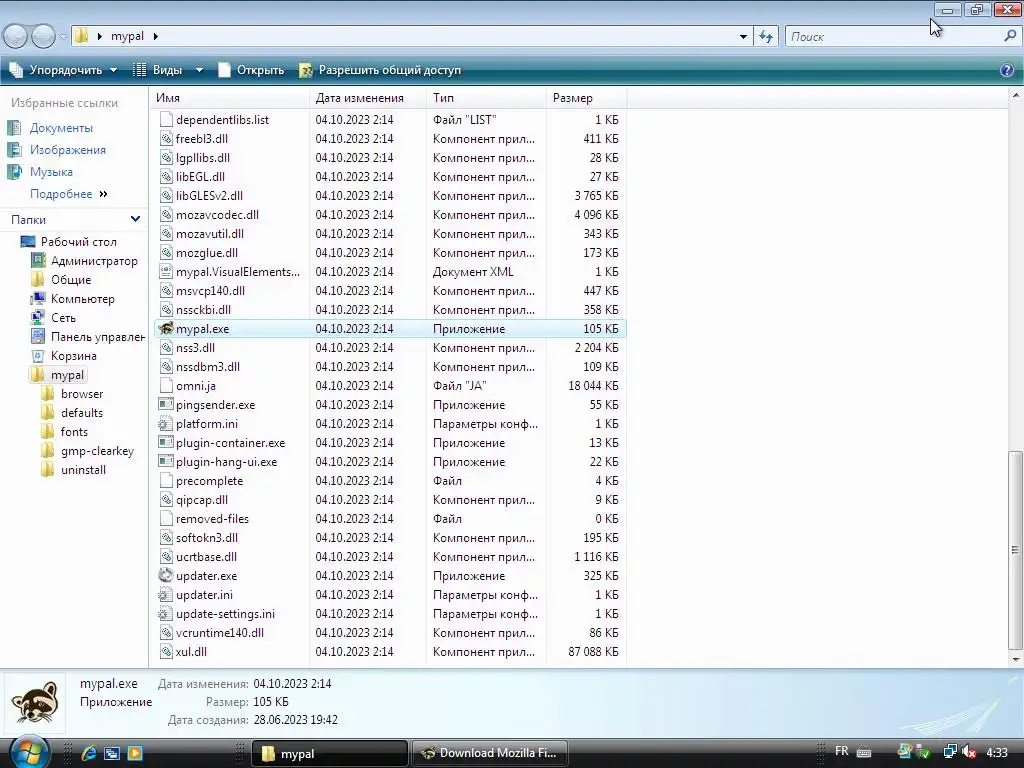Image resolution: width=1024 pixels, height=768 pixels.
Task: Click the breadcrumb arrow after mypal
Action: (155, 37)
